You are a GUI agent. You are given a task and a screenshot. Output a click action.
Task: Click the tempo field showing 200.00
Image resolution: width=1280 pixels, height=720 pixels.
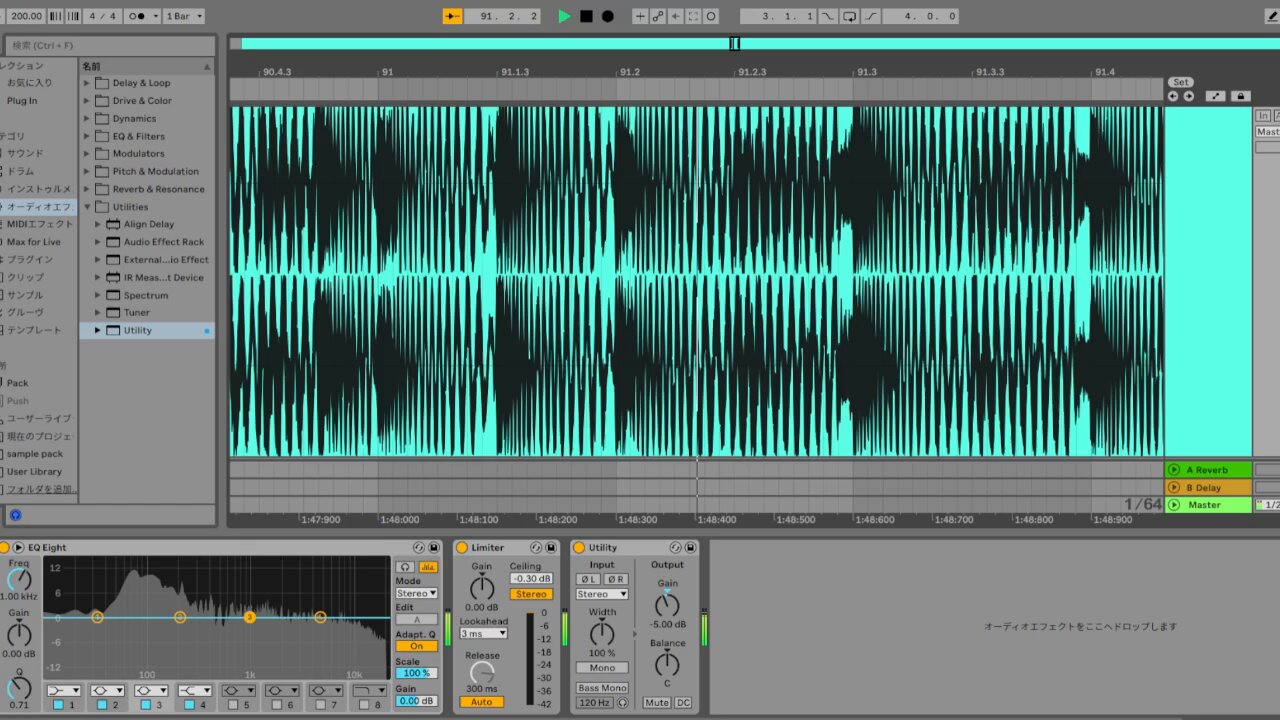point(25,16)
